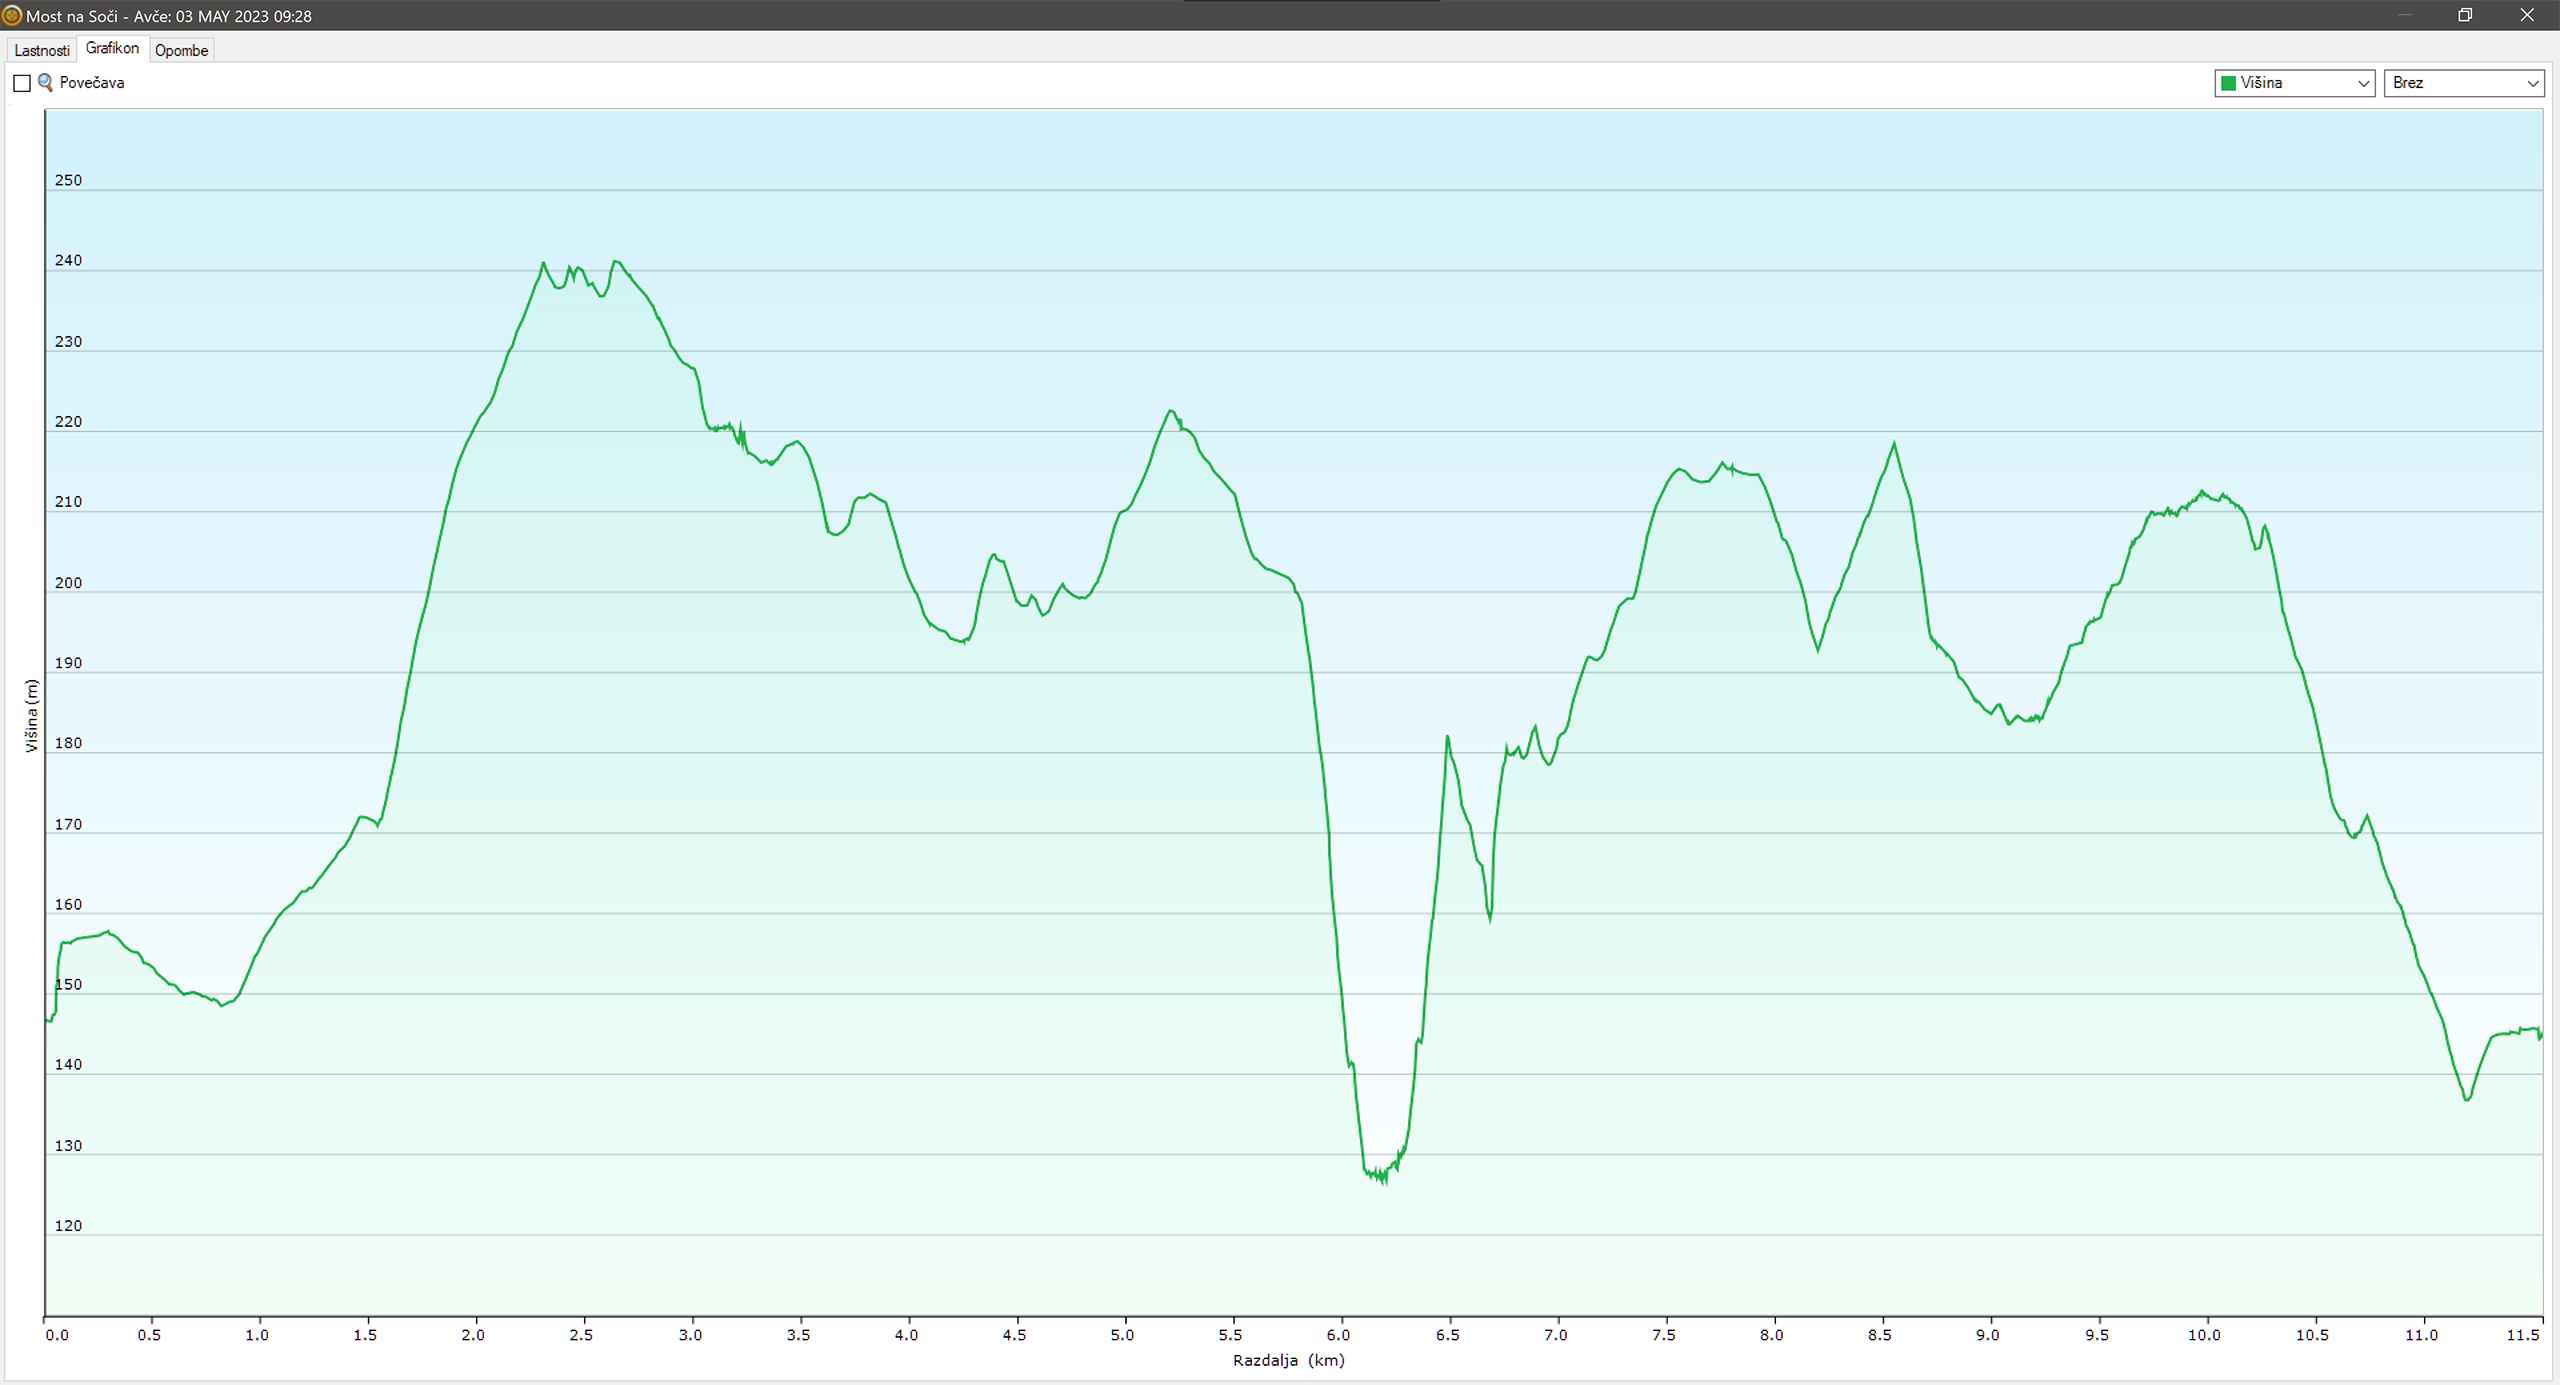Image resolution: width=2560 pixels, height=1385 pixels.
Task: Click the 6.0 distance axis label
Action: [x=1339, y=1335]
